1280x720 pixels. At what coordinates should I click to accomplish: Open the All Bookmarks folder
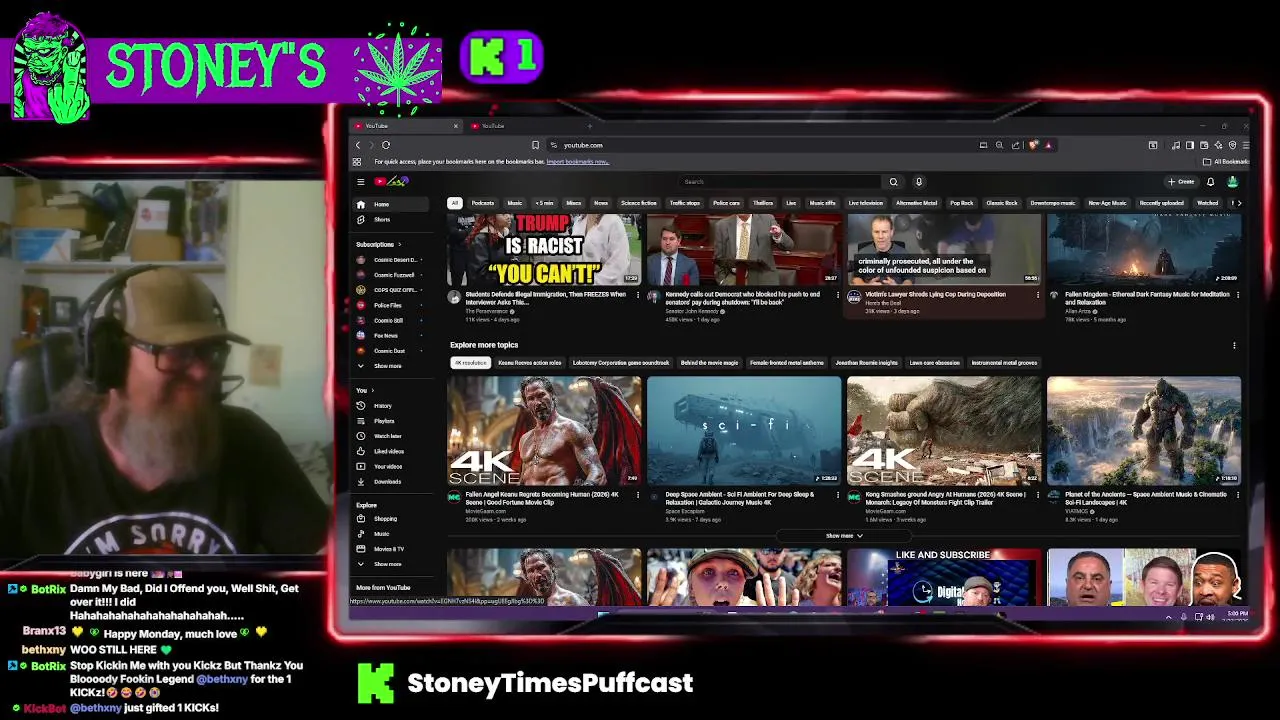1225,161
